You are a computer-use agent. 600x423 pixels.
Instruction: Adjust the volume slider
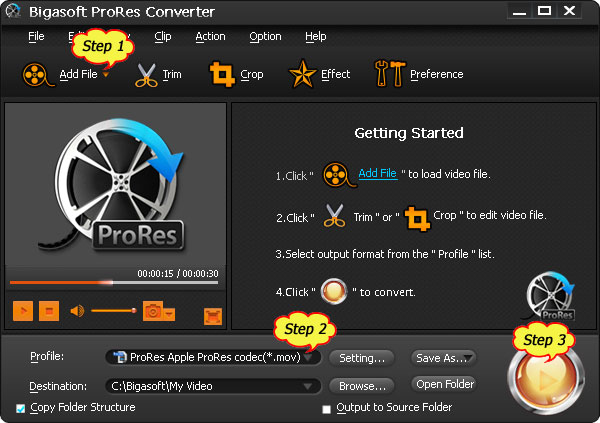pyautogui.click(x=114, y=310)
